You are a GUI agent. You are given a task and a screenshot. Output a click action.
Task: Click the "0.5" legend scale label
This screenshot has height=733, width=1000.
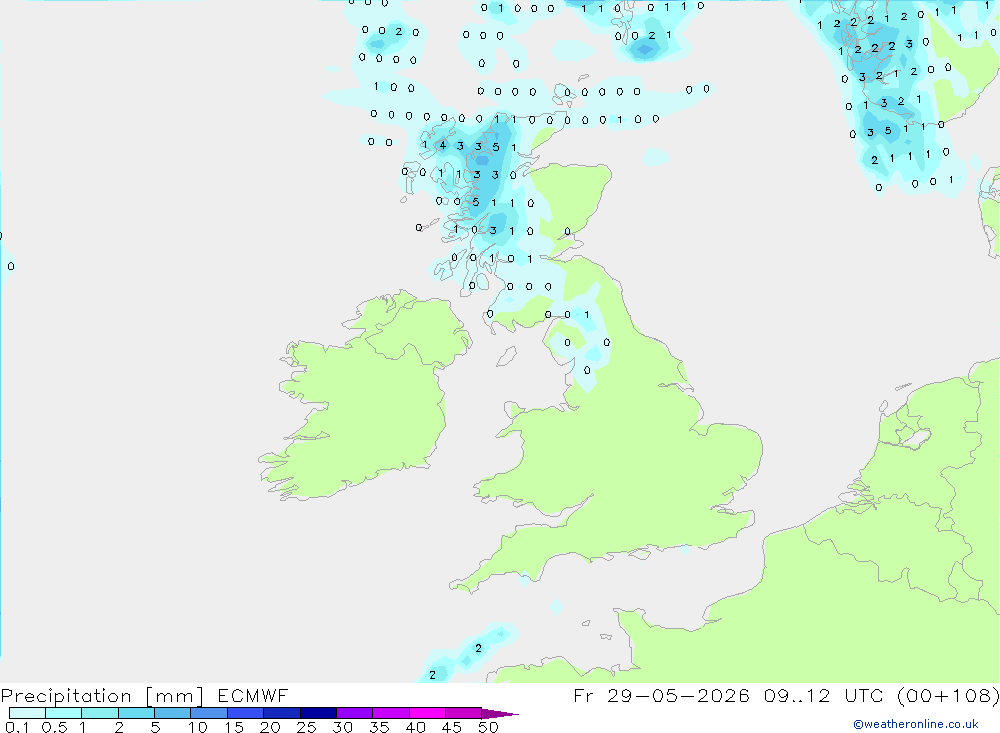(x=54, y=727)
